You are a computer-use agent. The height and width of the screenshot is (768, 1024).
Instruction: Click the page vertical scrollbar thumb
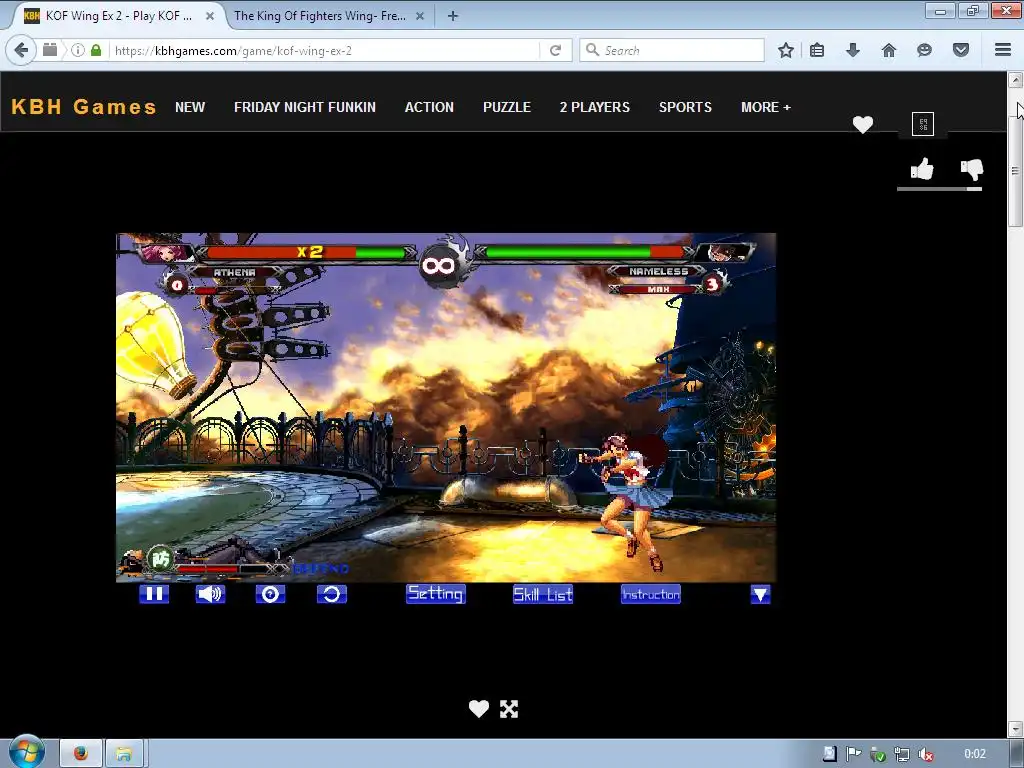1015,170
